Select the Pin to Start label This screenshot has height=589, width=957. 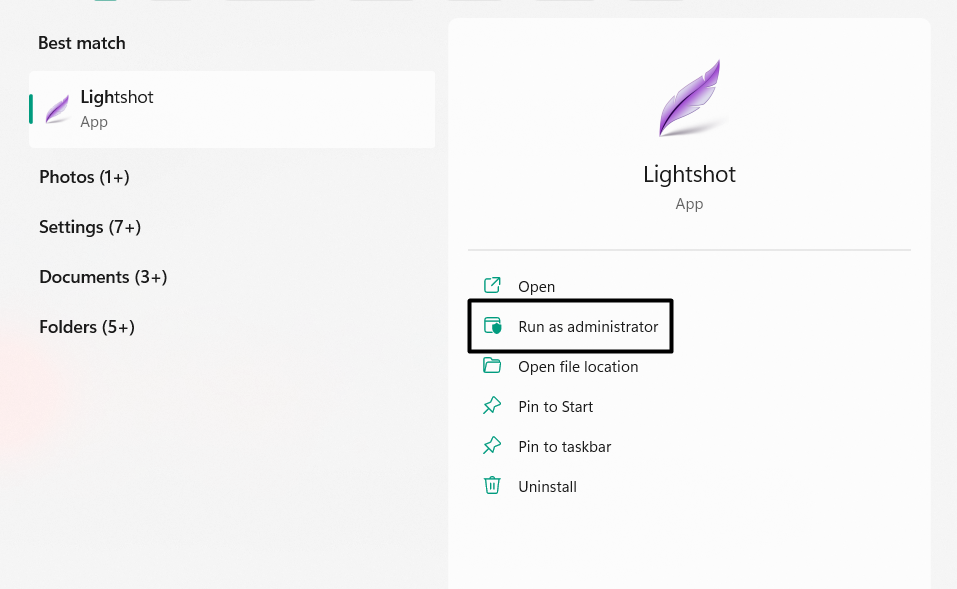click(555, 407)
